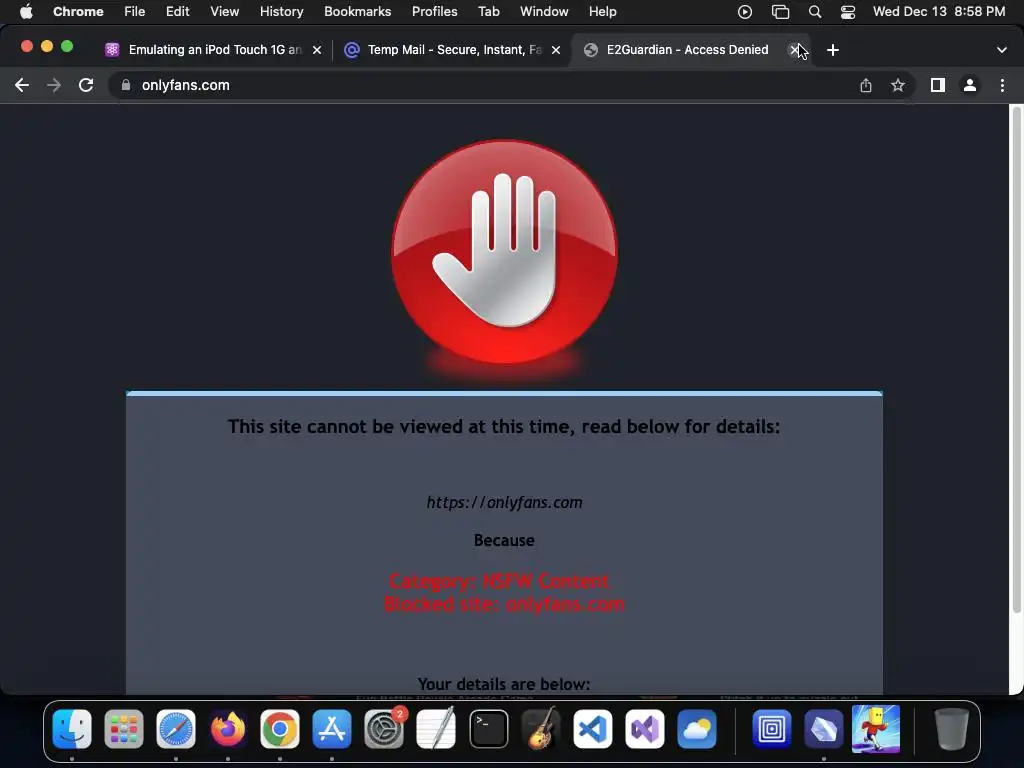The width and height of the screenshot is (1024, 768).
Task: Open the crystal-icon app in Dock
Action: pyautogui.click(x=824, y=728)
